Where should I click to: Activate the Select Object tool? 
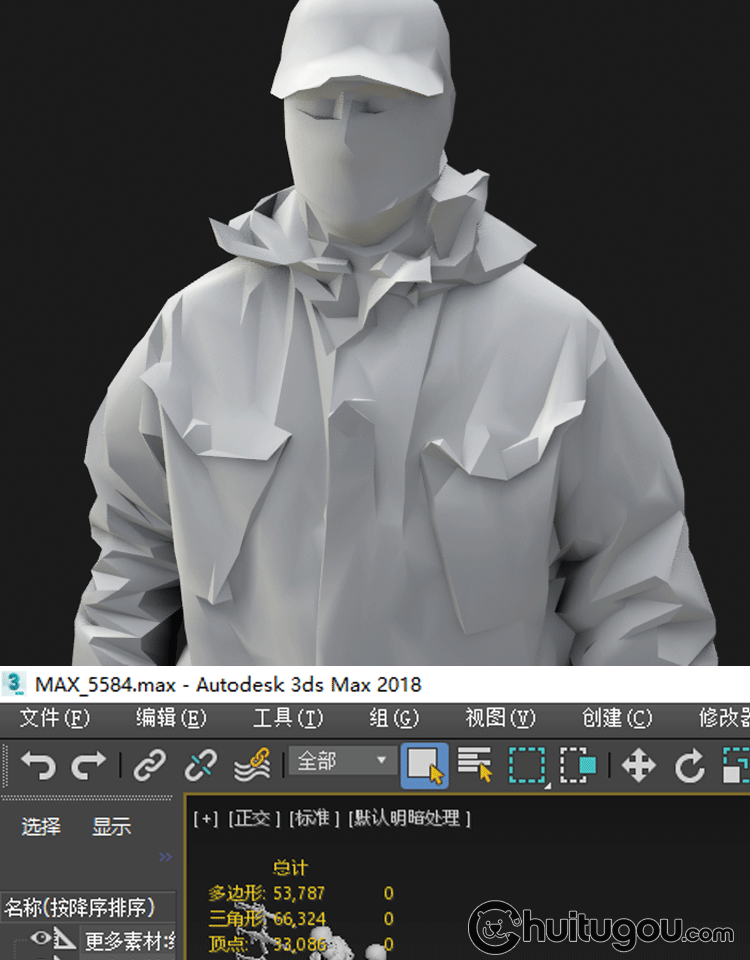pyautogui.click(x=424, y=767)
